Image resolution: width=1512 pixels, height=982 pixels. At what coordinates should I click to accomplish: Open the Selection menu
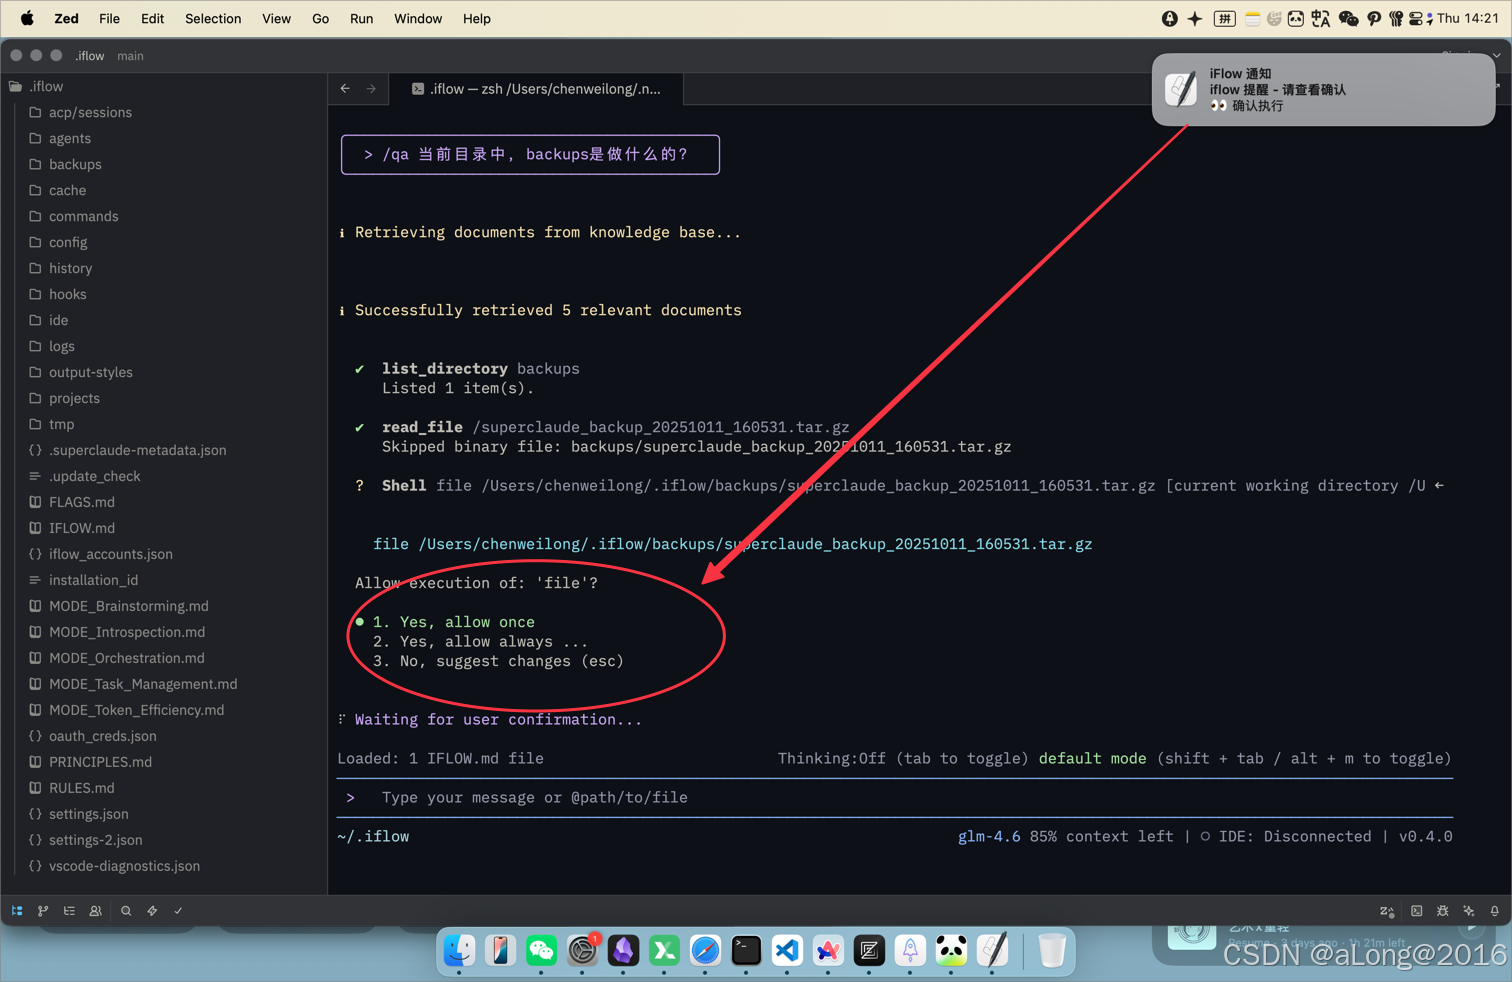tap(213, 18)
